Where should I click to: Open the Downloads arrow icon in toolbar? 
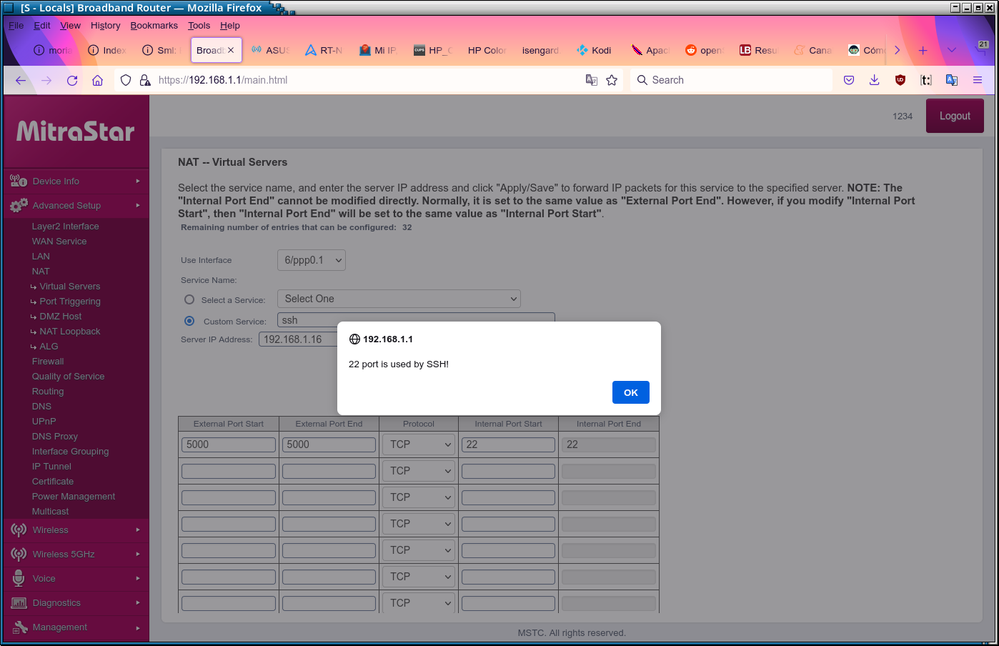point(874,80)
